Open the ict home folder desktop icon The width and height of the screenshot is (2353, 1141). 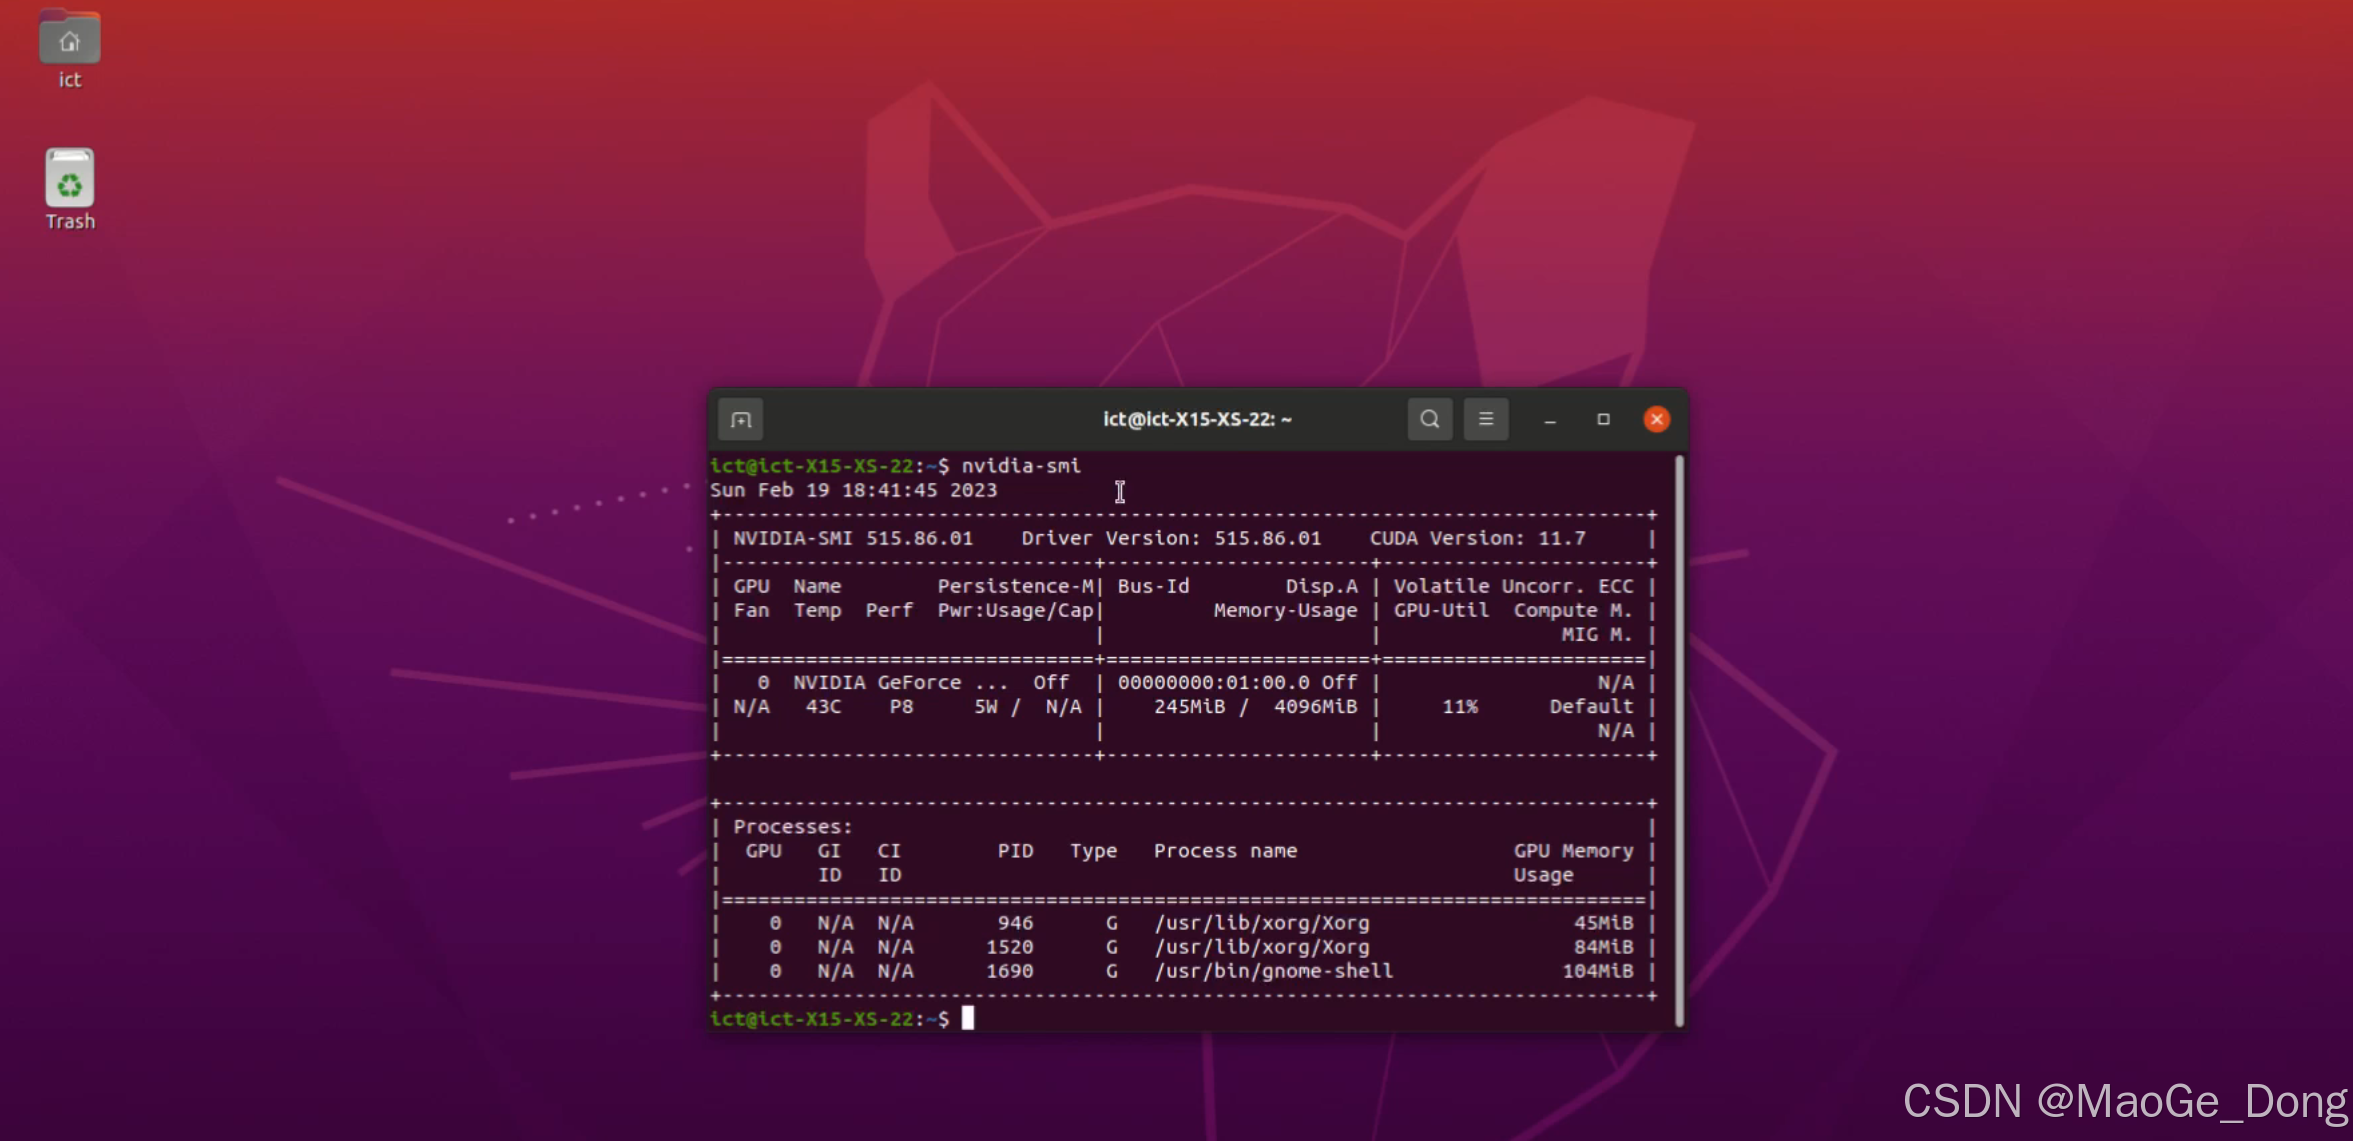tap(69, 42)
